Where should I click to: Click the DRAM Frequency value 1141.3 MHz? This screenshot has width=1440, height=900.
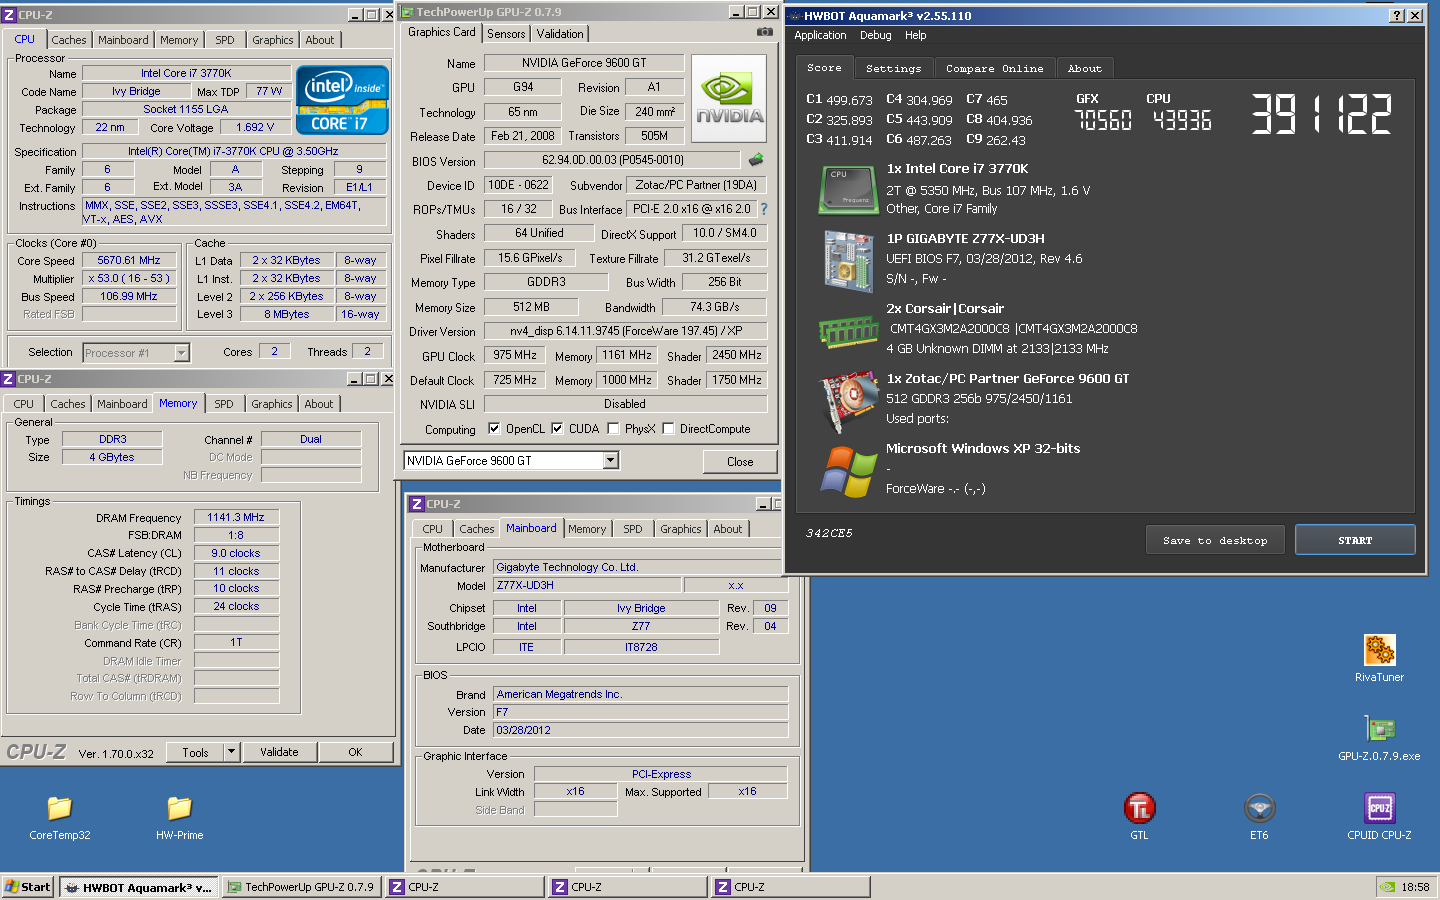click(236, 517)
